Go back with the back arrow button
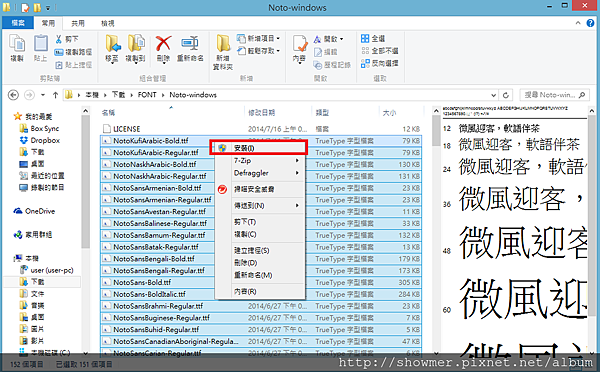Image resolution: width=600 pixels, height=372 pixels. [x=13, y=95]
